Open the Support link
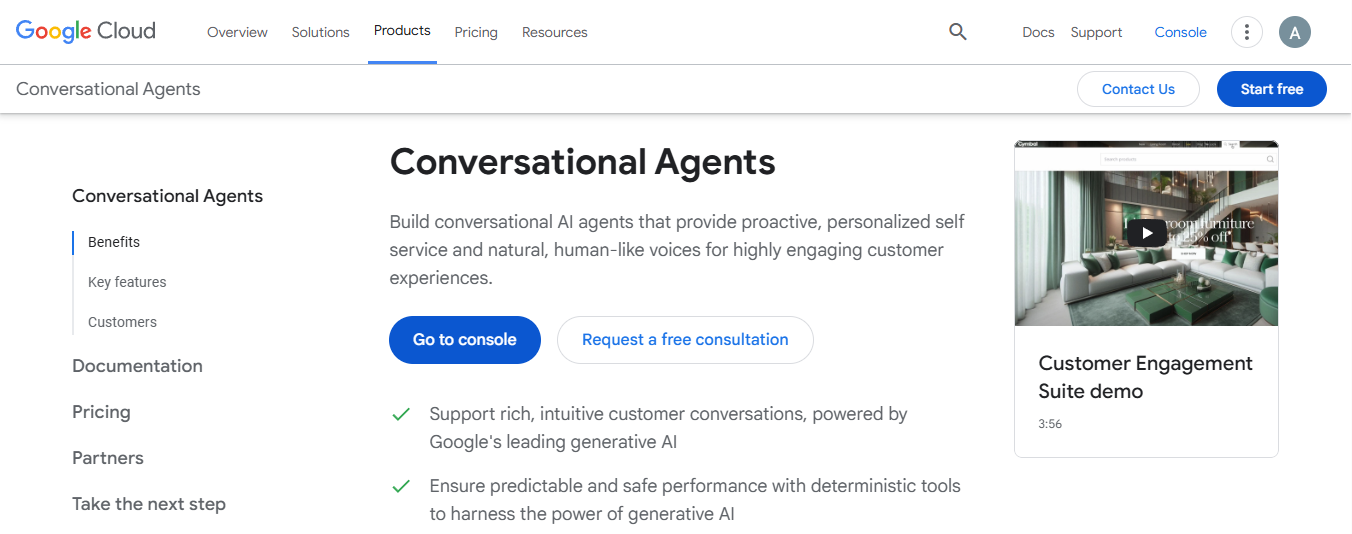This screenshot has height=534, width=1352. pos(1096,32)
